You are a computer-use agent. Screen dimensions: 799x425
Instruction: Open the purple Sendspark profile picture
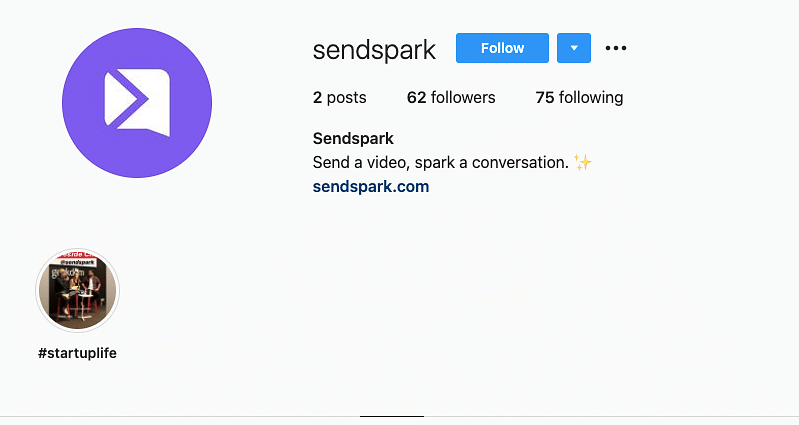pyautogui.click(x=137, y=103)
